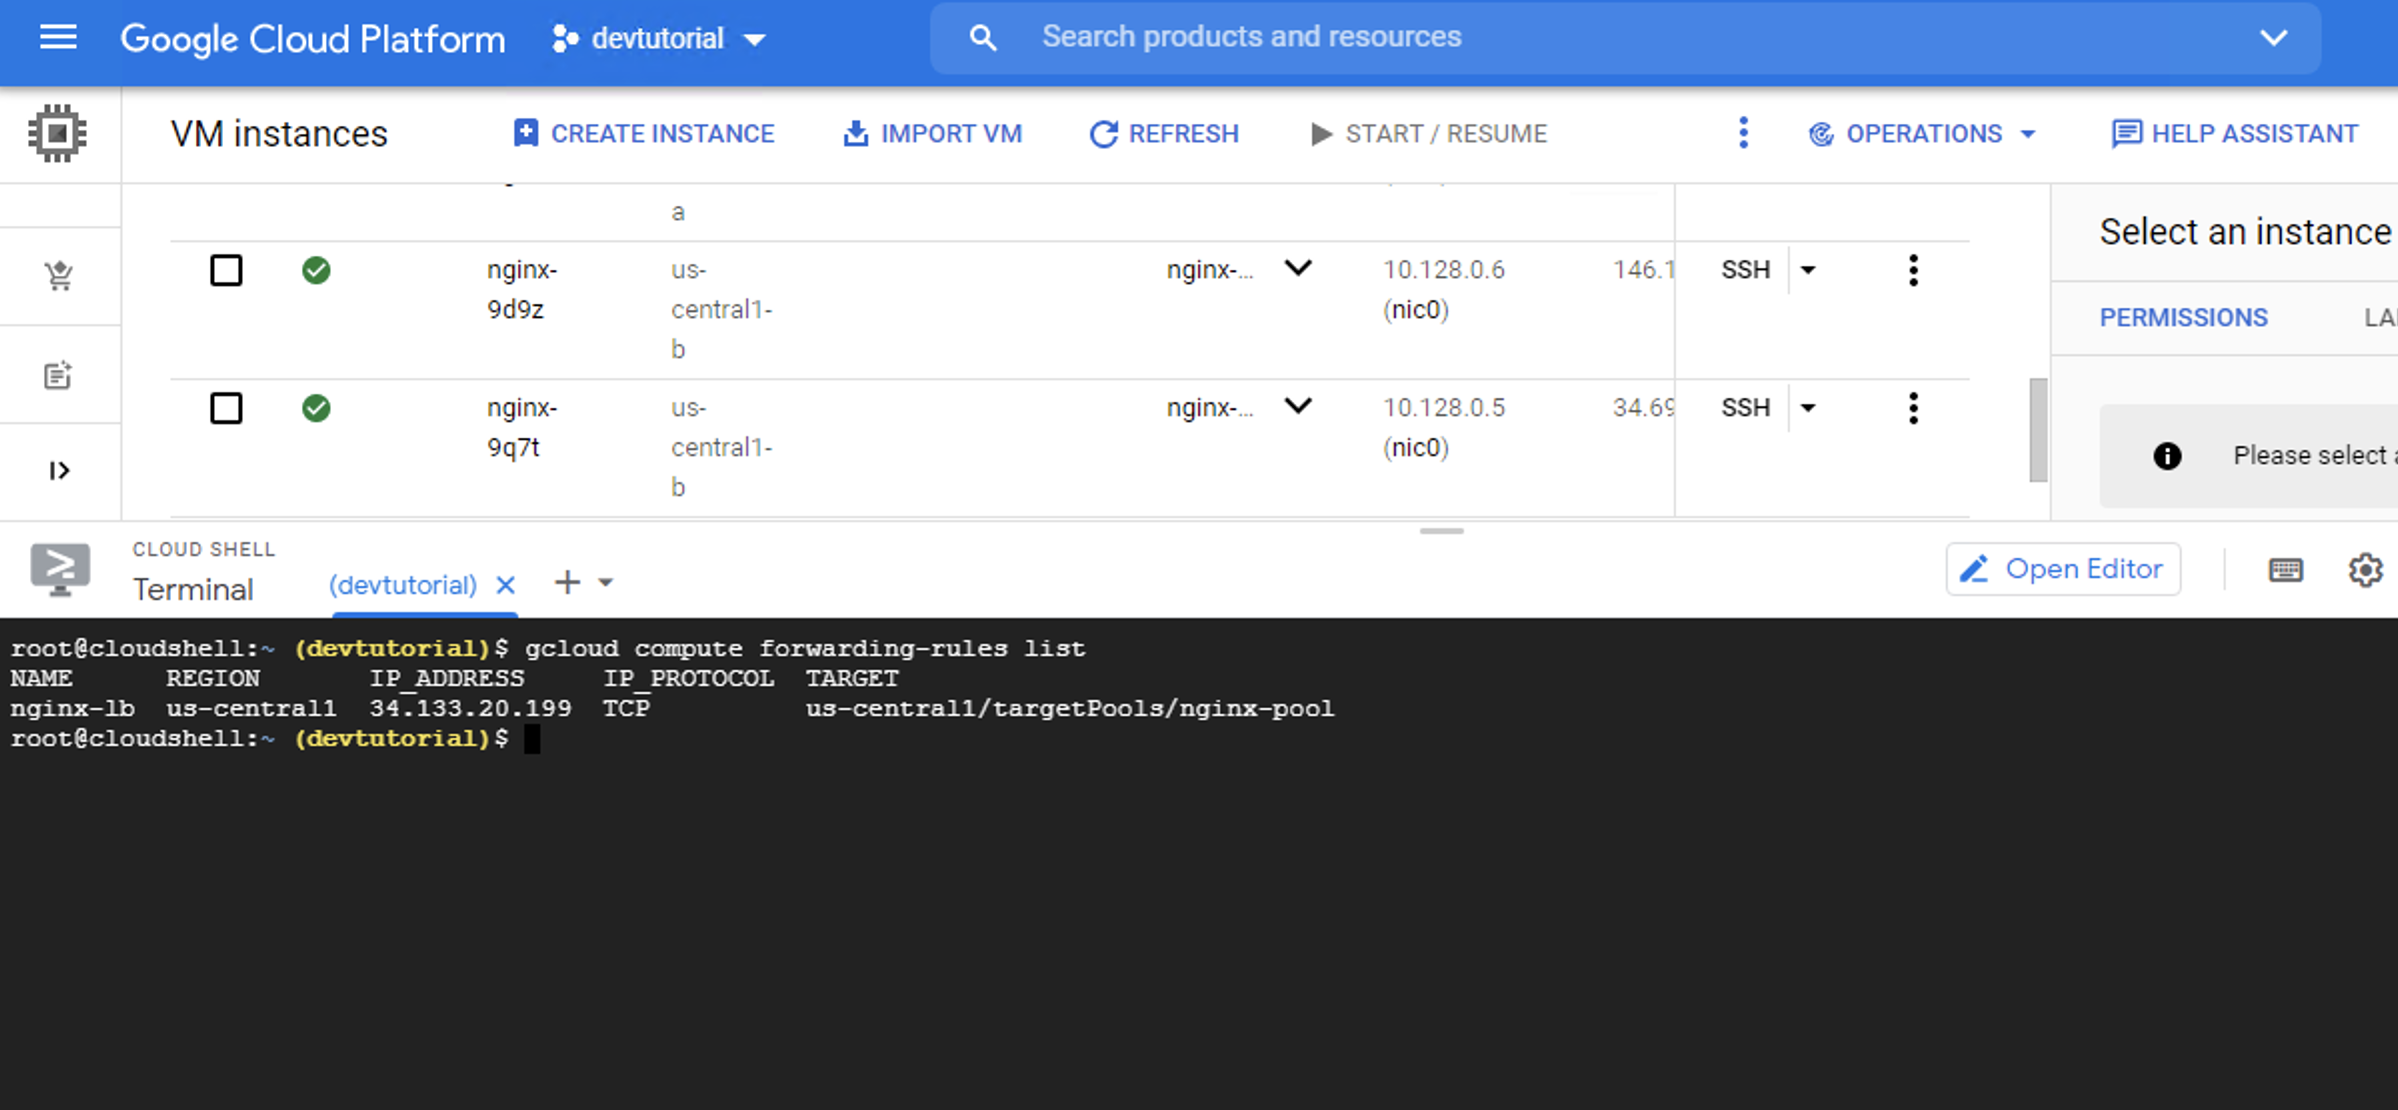Close the (devtutorial) terminal tab
Viewport: 2398px width, 1110px height.
tap(506, 585)
